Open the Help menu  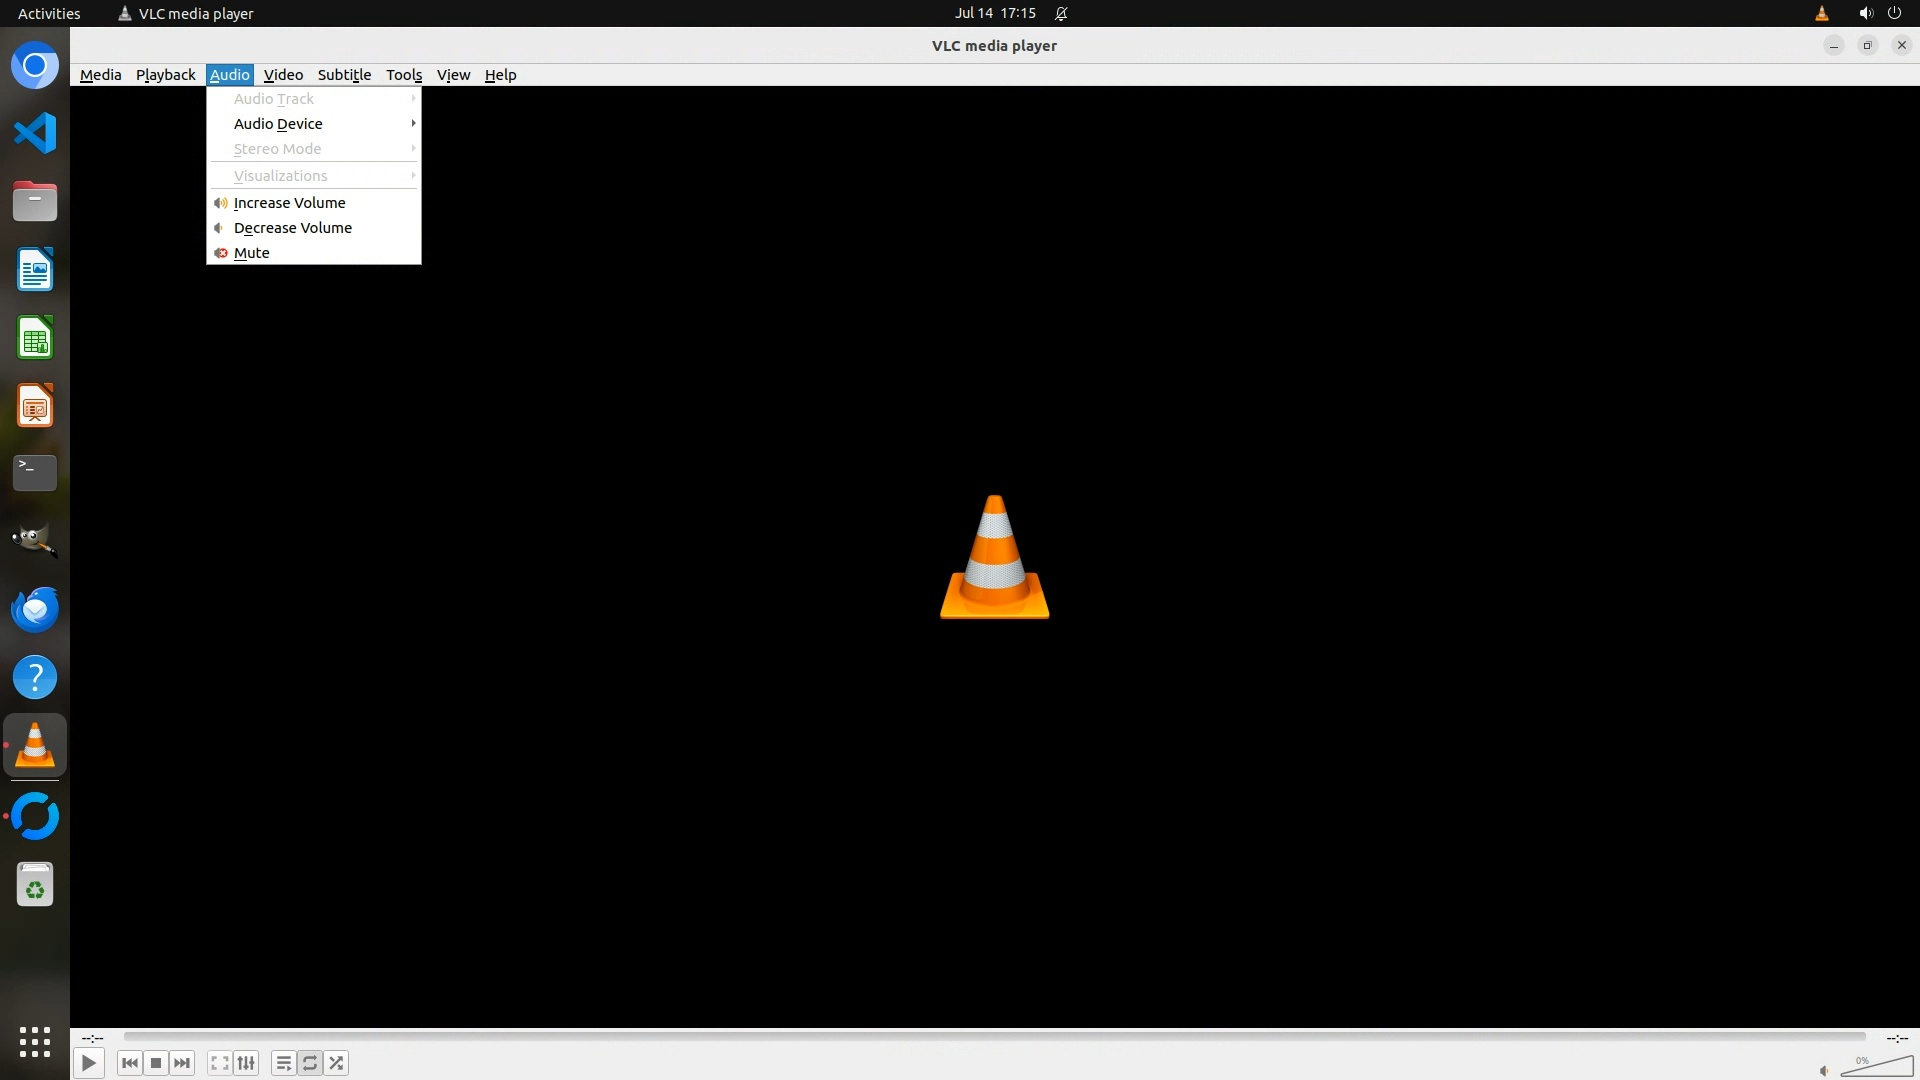[x=500, y=75]
